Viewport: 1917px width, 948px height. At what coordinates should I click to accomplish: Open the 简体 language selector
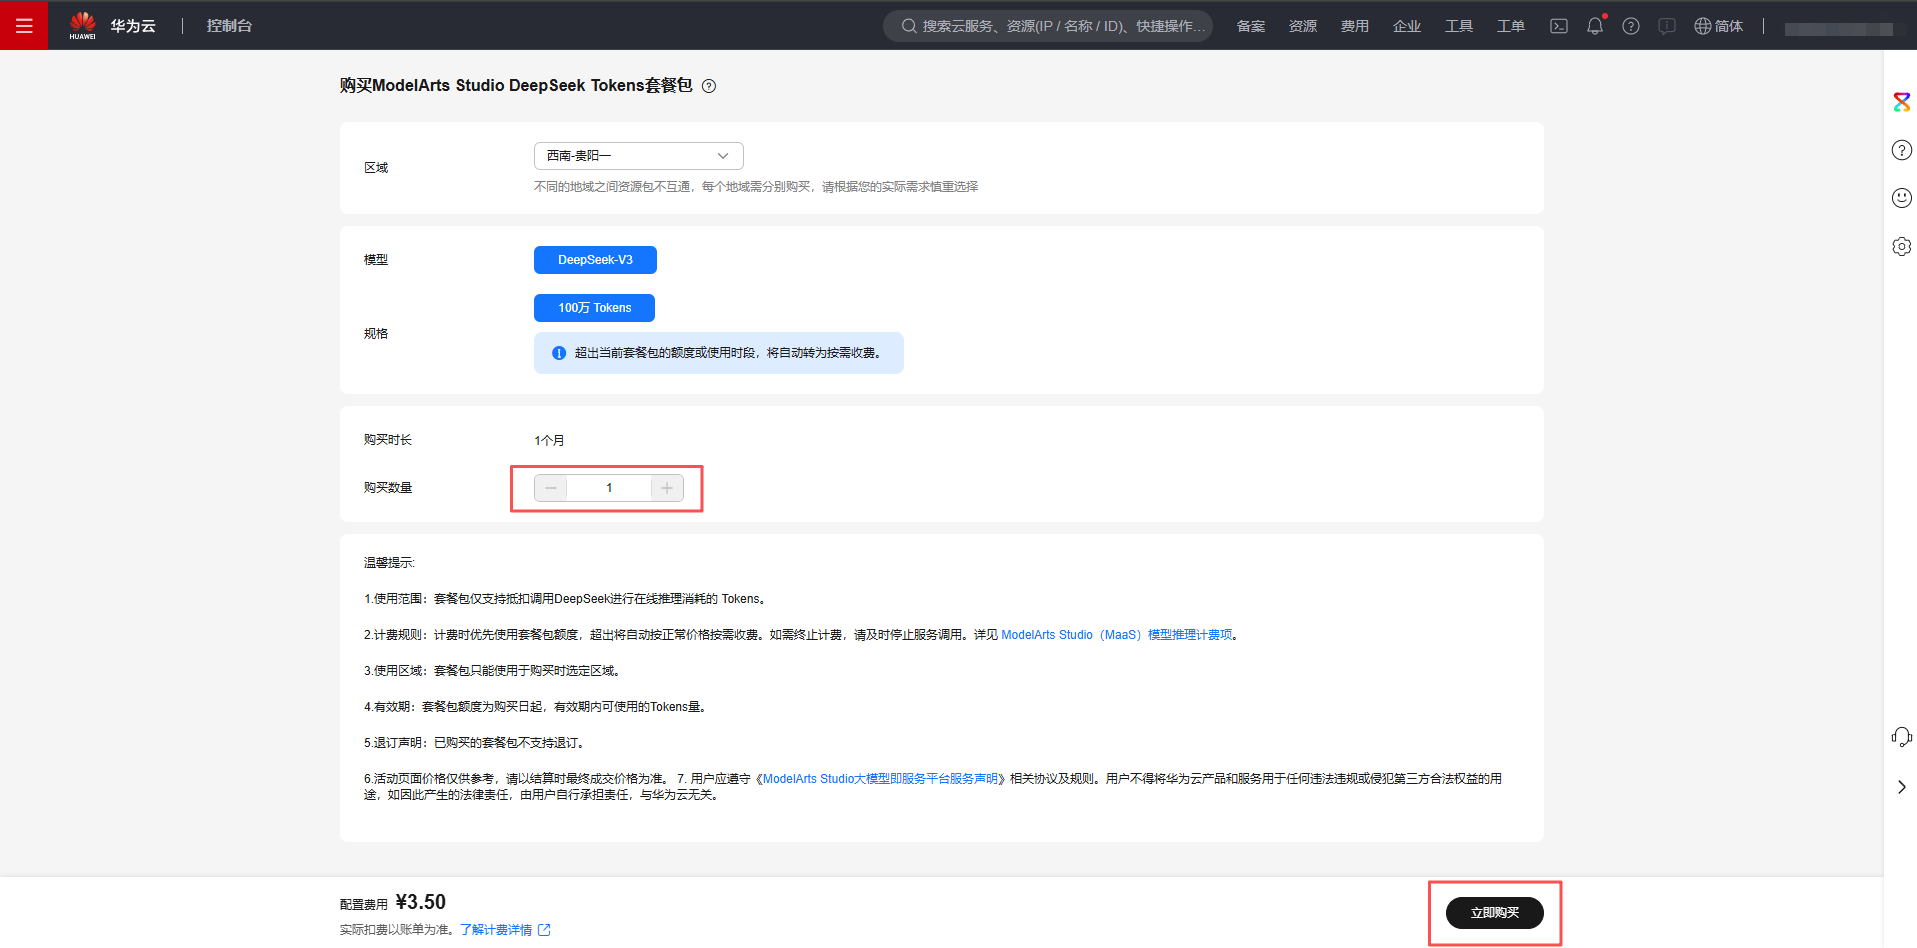1718,26
